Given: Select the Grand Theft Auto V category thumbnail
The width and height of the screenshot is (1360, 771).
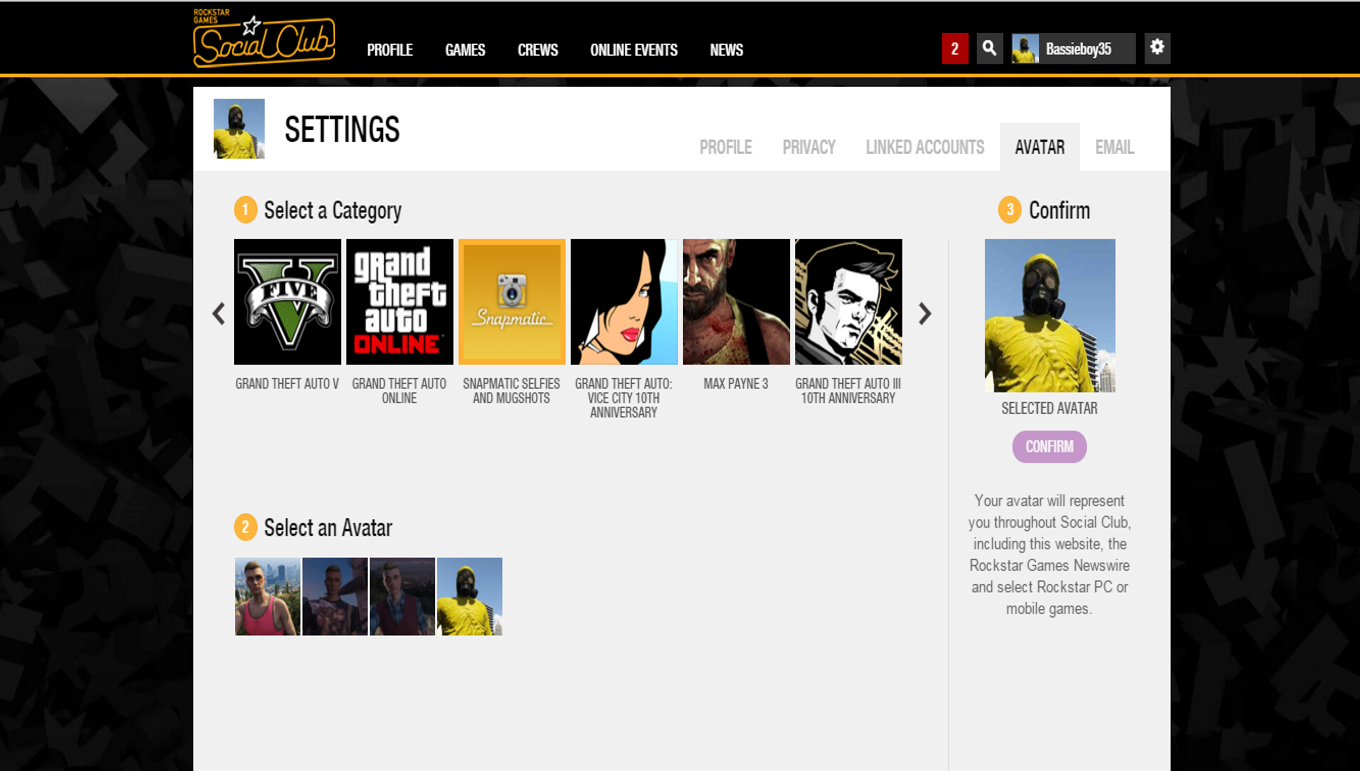Looking at the screenshot, I should point(287,302).
